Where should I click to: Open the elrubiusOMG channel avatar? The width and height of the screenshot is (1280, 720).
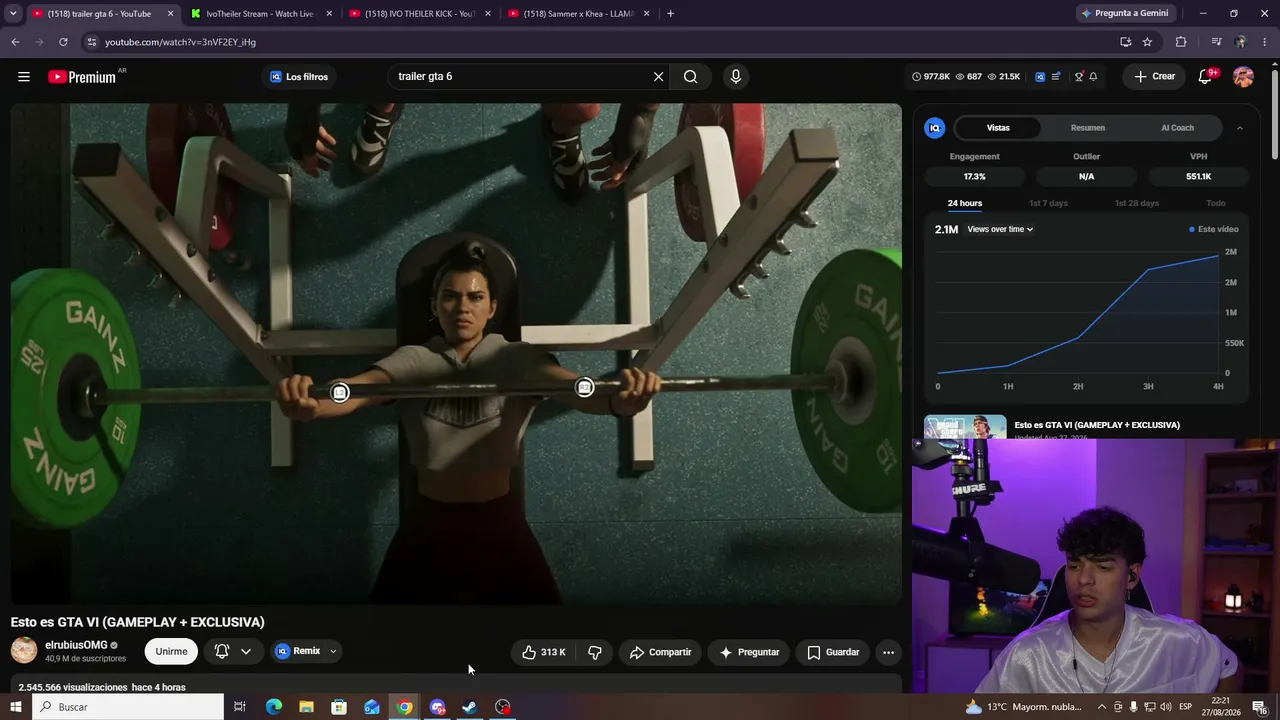point(24,651)
